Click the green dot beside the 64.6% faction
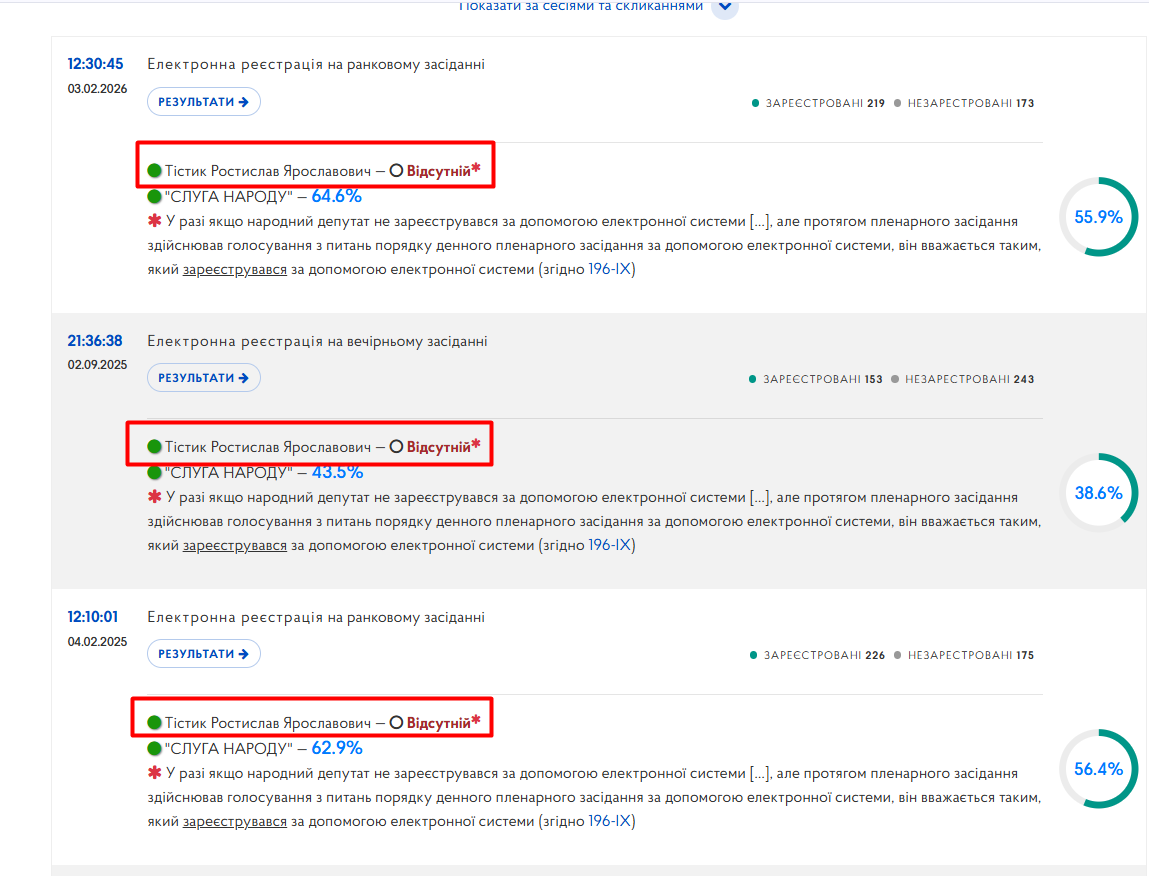Screen dimensions: 1149x876 click(154, 196)
